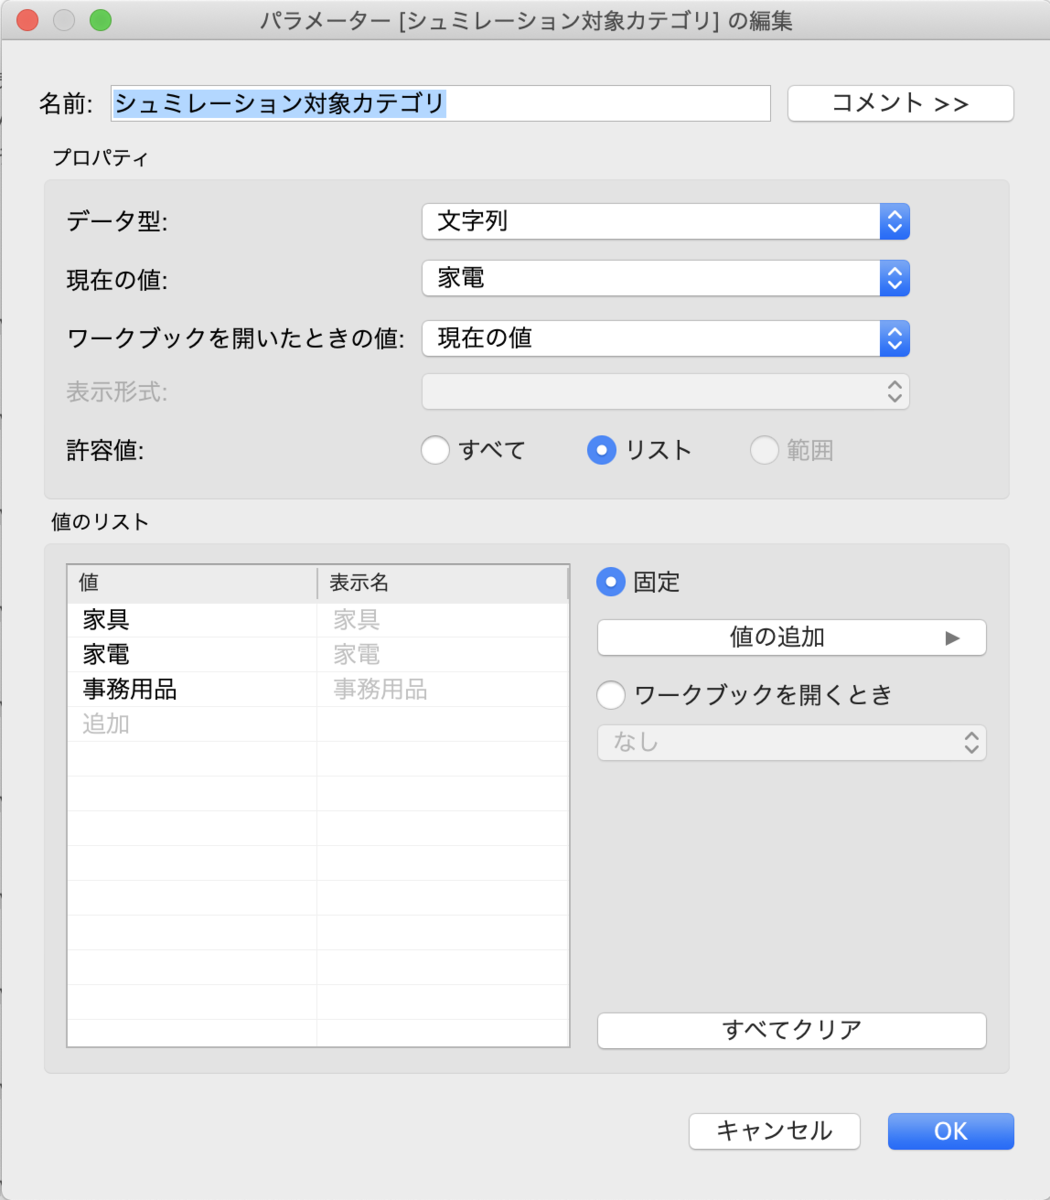Open the なし dropdown
This screenshot has height=1200, width=1050.
(792, 743)
